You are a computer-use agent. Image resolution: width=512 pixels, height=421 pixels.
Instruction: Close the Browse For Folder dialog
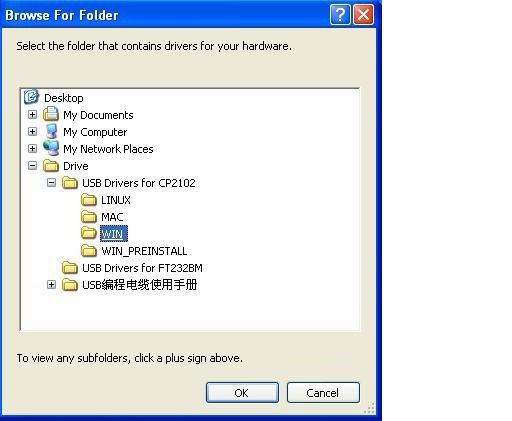coord(363,15)
